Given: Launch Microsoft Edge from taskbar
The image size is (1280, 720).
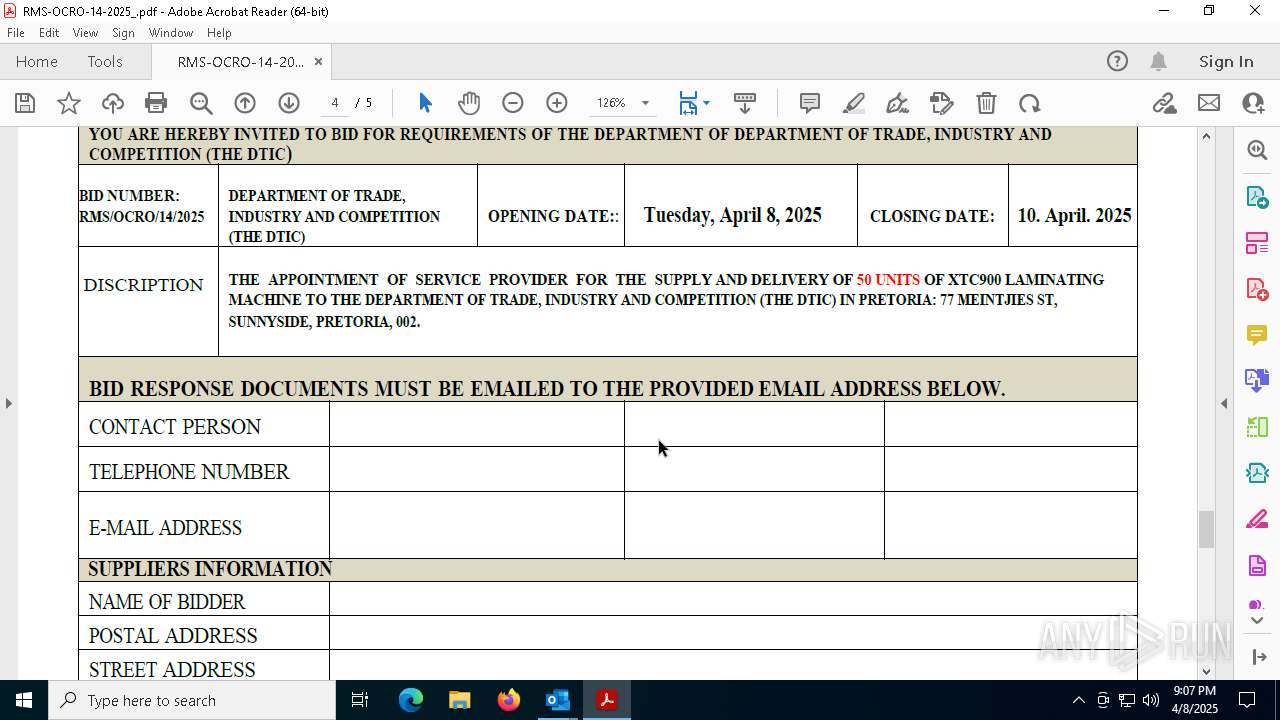Looking at the screenshot, I should click(x=411, y=700).
